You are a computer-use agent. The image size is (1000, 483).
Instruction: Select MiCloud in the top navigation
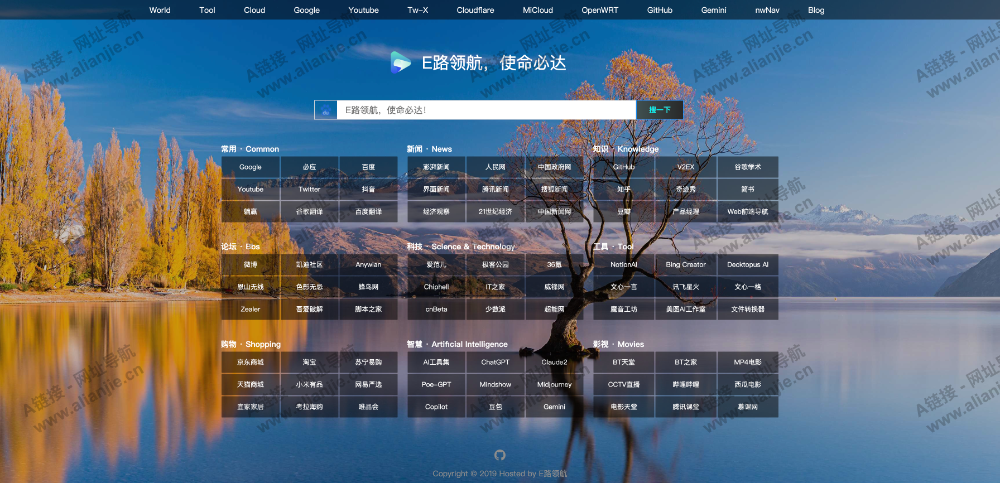[x=538, y=10]
